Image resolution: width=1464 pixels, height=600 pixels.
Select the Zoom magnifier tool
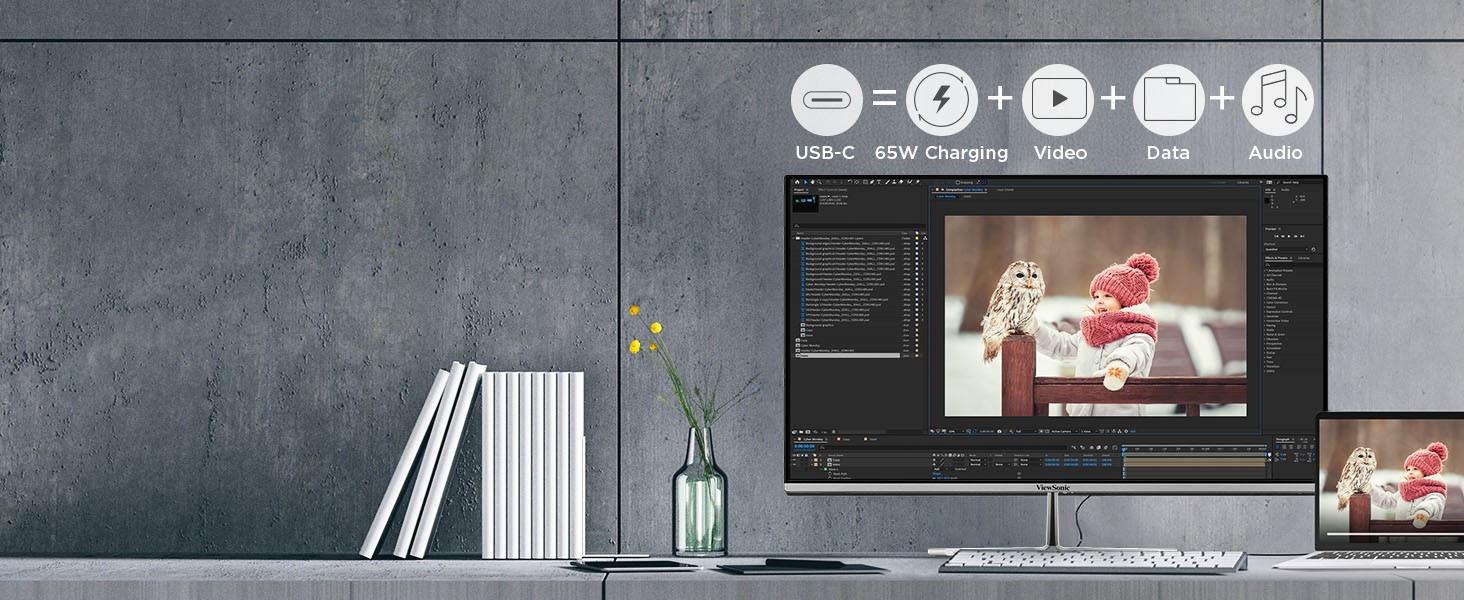point(820,182)
